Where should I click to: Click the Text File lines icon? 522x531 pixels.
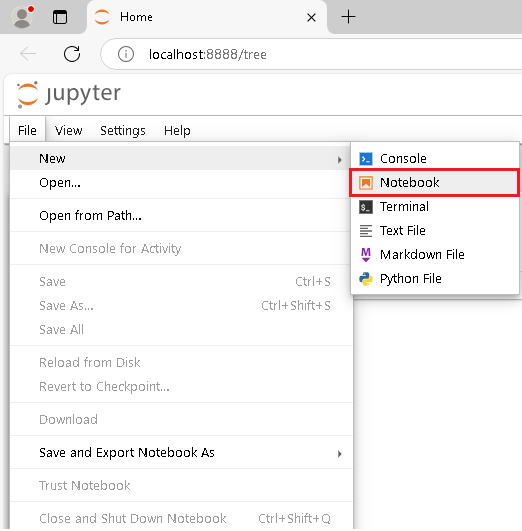366,231
